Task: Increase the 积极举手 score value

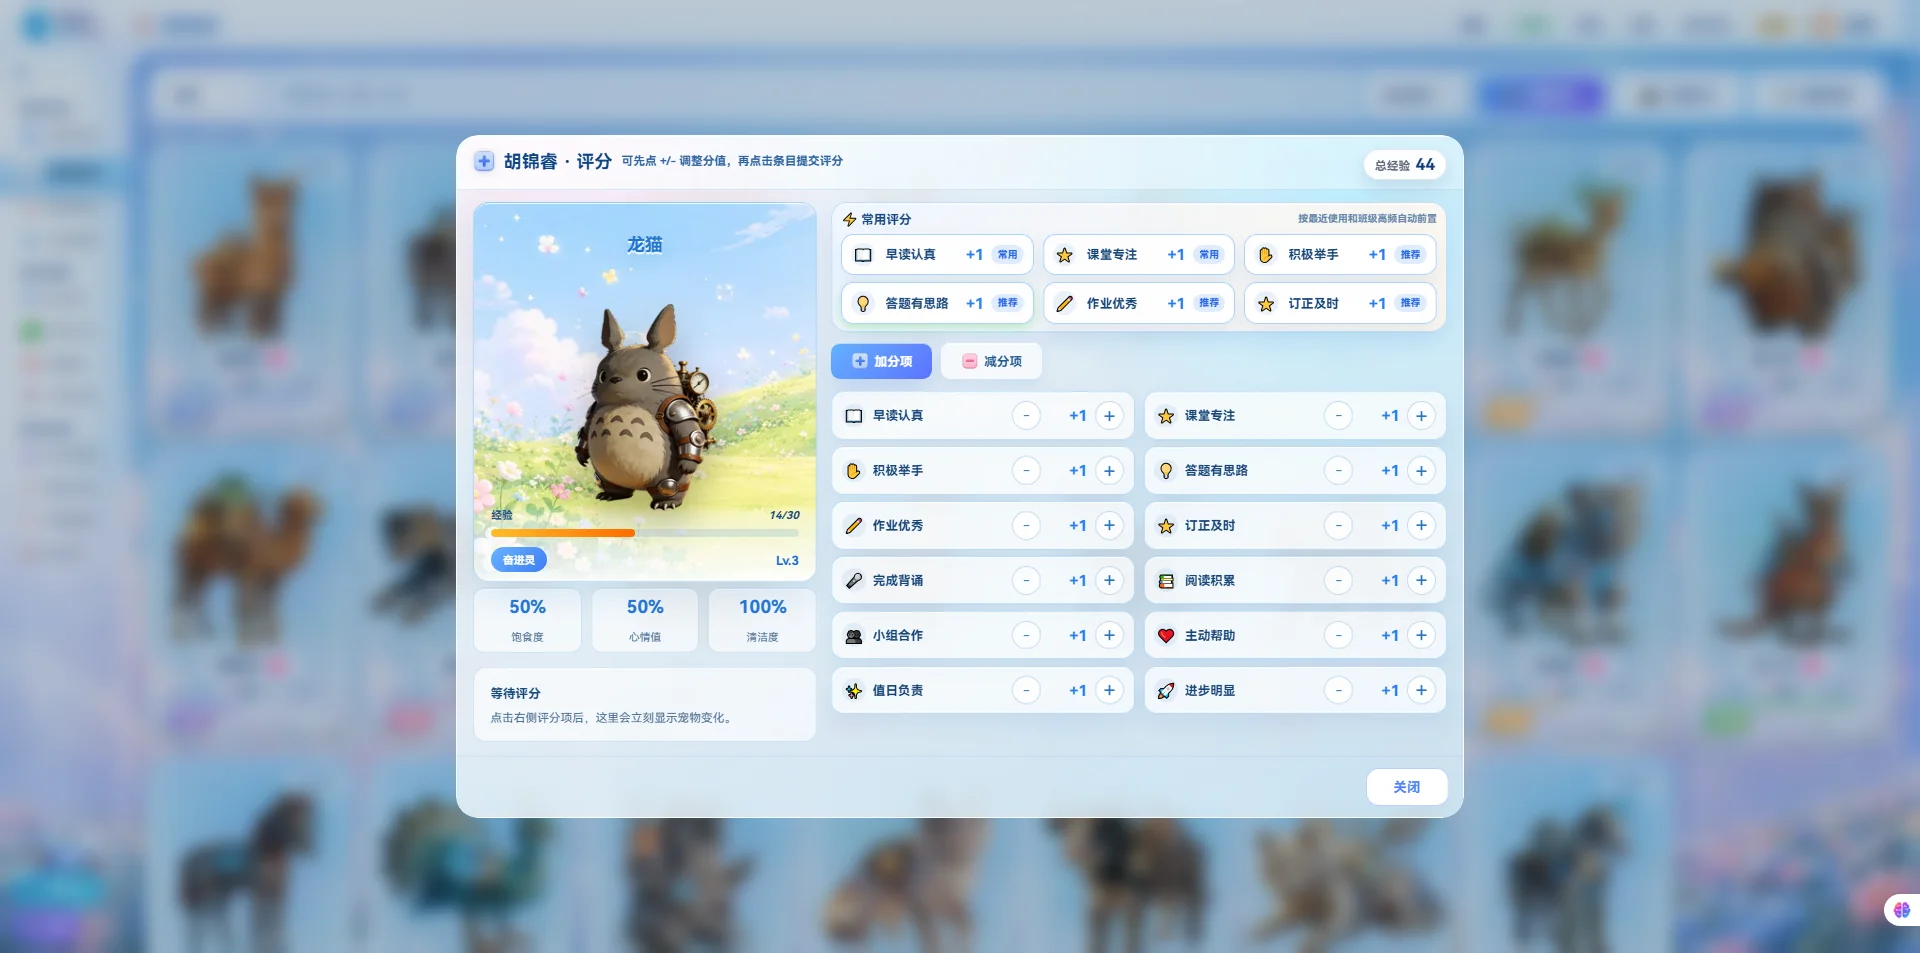Action: coord(1109,471)
